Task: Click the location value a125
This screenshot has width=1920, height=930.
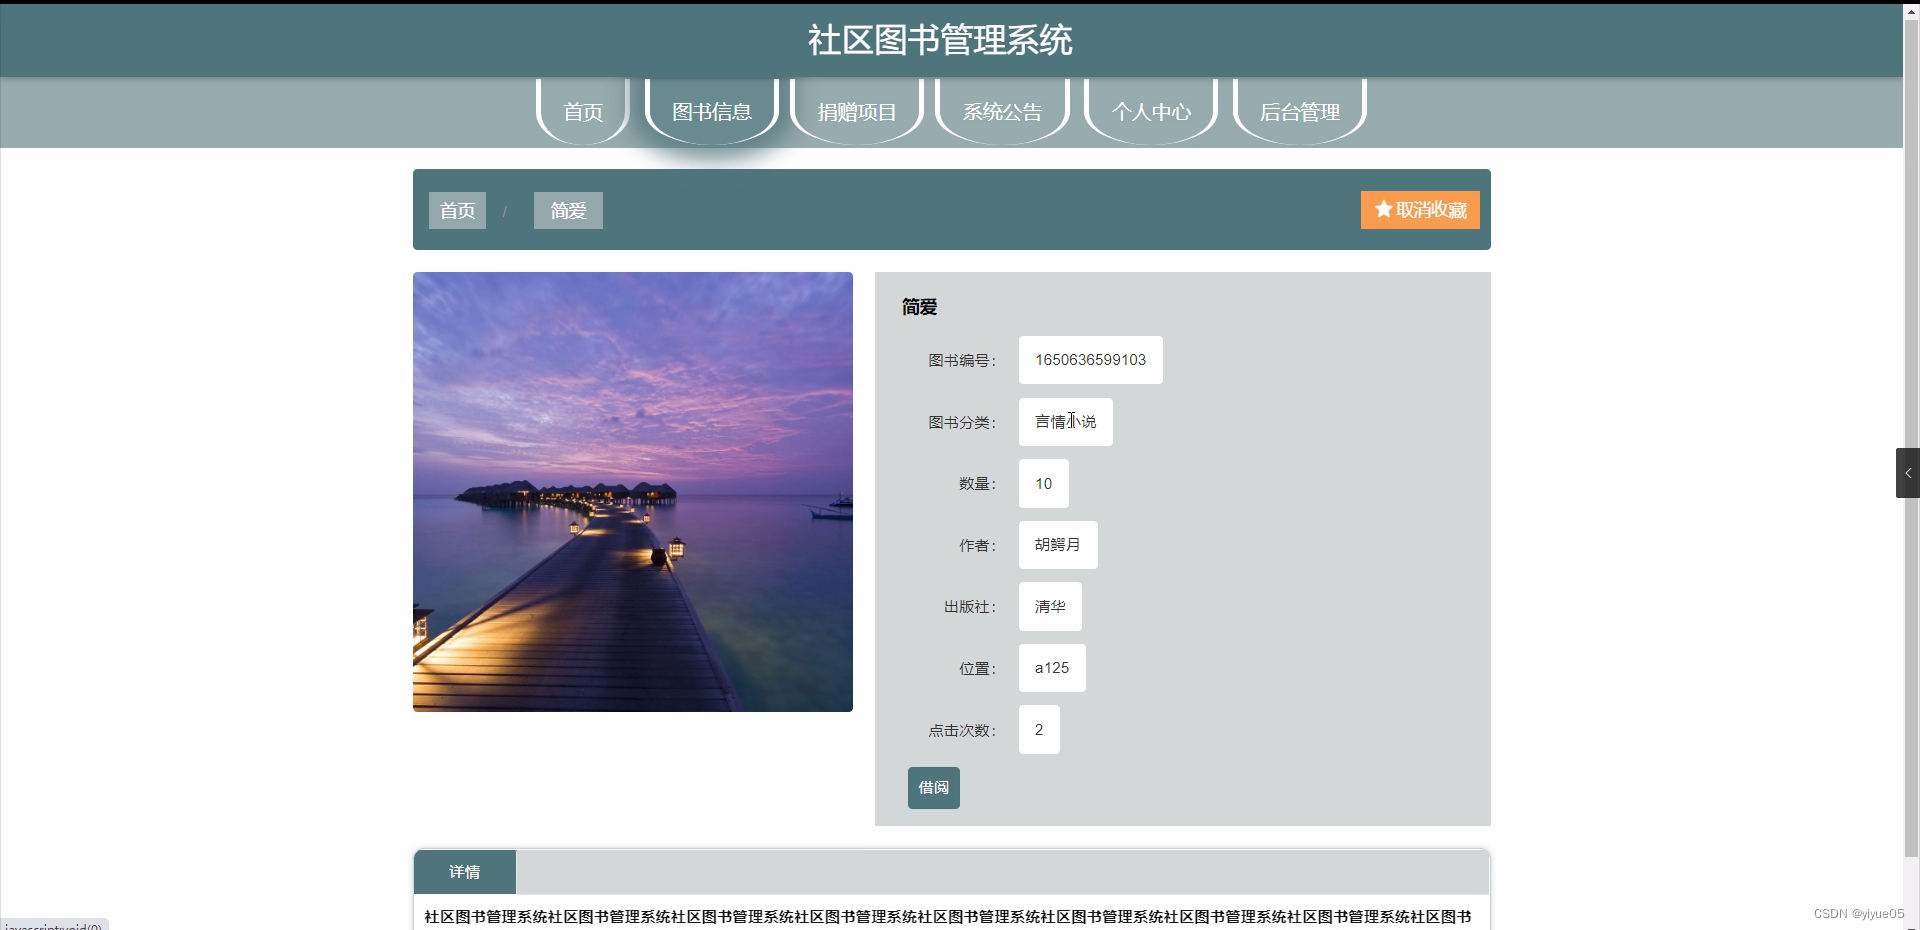Action: [1052, 668]
